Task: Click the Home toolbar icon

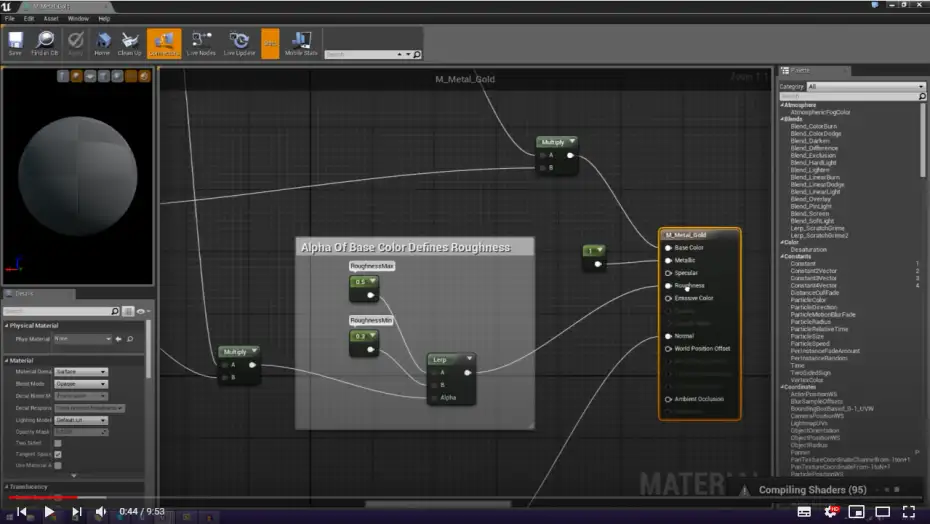Action: point(103,44)
